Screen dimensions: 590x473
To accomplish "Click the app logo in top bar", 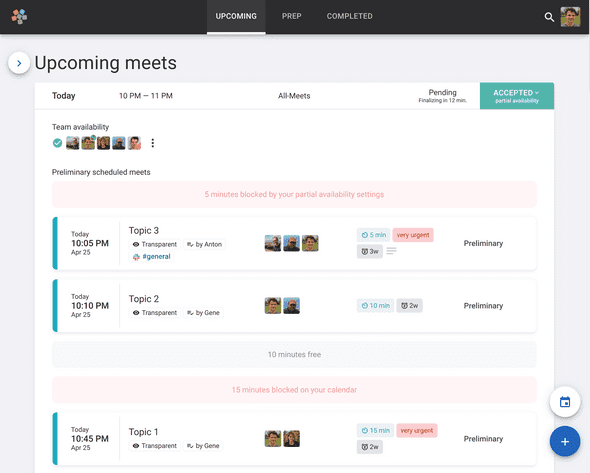I will point(19,17).
